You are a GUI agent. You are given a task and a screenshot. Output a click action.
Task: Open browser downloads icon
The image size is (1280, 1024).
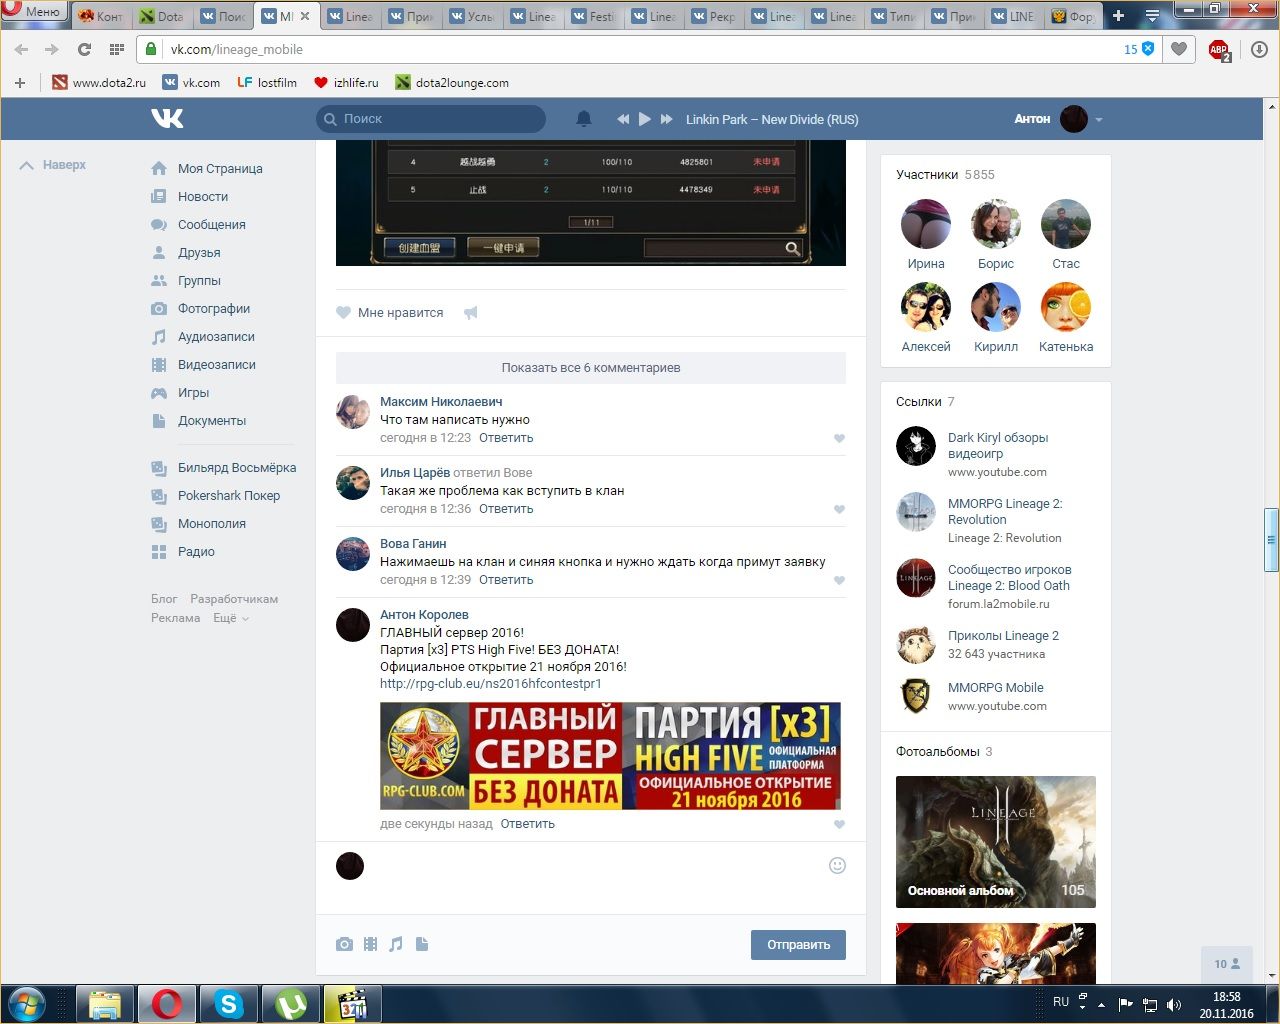[1259, 49]
